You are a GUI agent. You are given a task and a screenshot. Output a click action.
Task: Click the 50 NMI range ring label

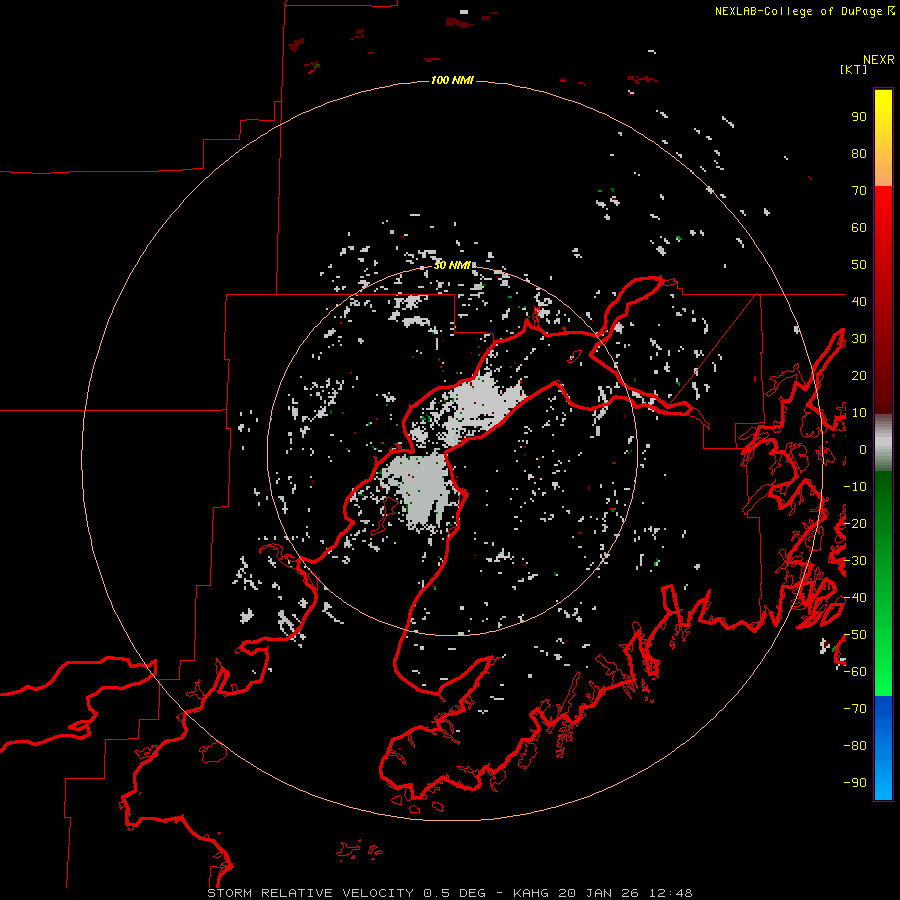click(452, 265)
